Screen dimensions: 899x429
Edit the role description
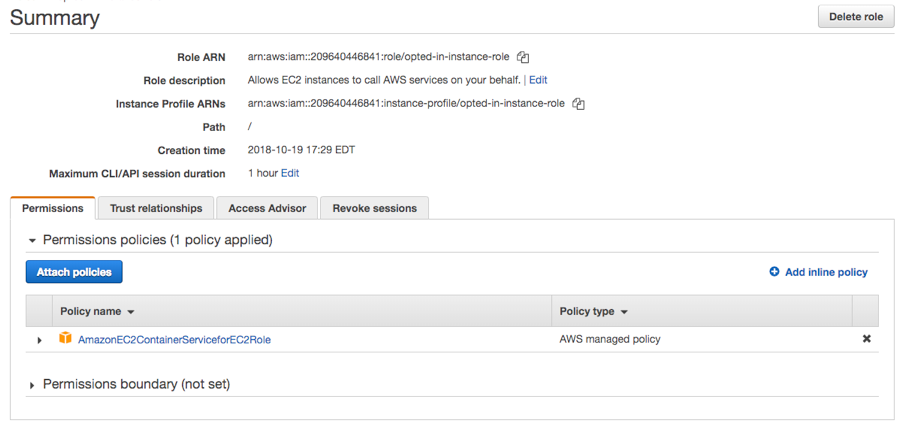[x=538, y=80]
